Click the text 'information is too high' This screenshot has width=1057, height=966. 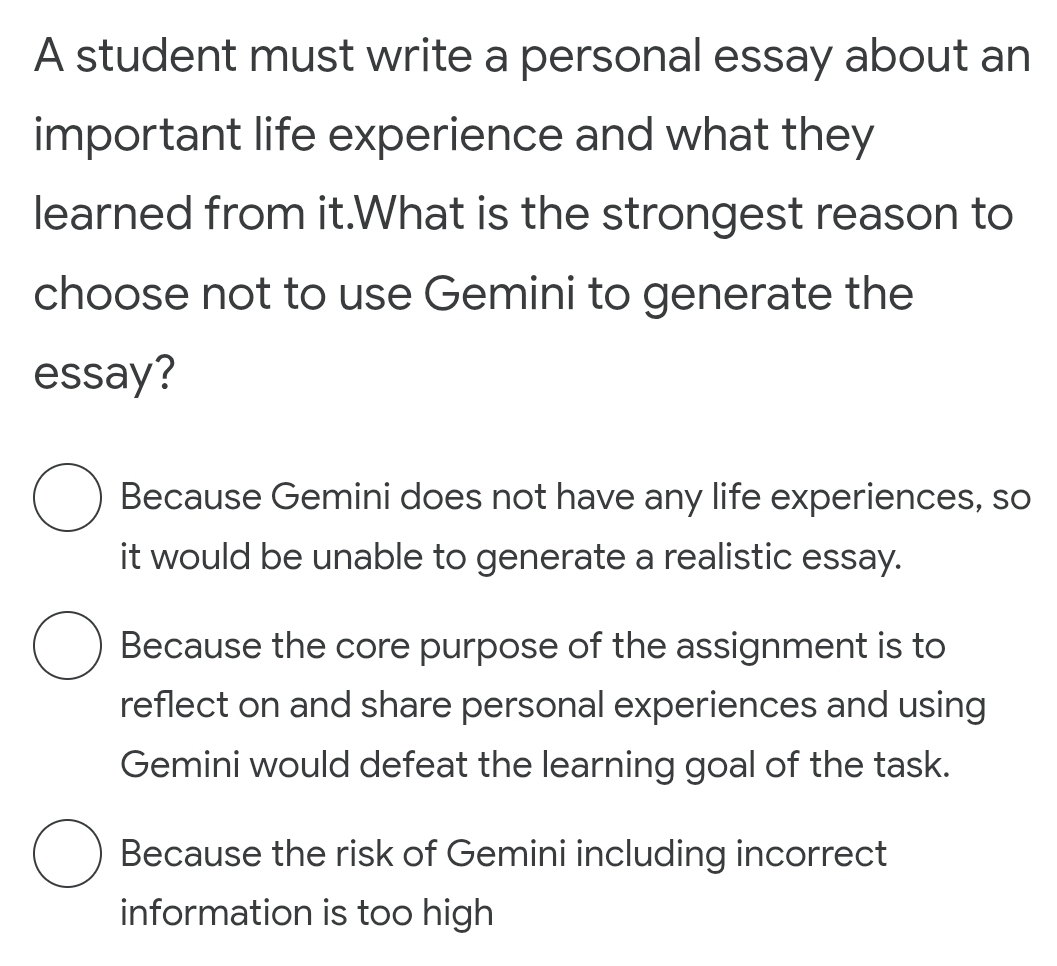[306, 912]
